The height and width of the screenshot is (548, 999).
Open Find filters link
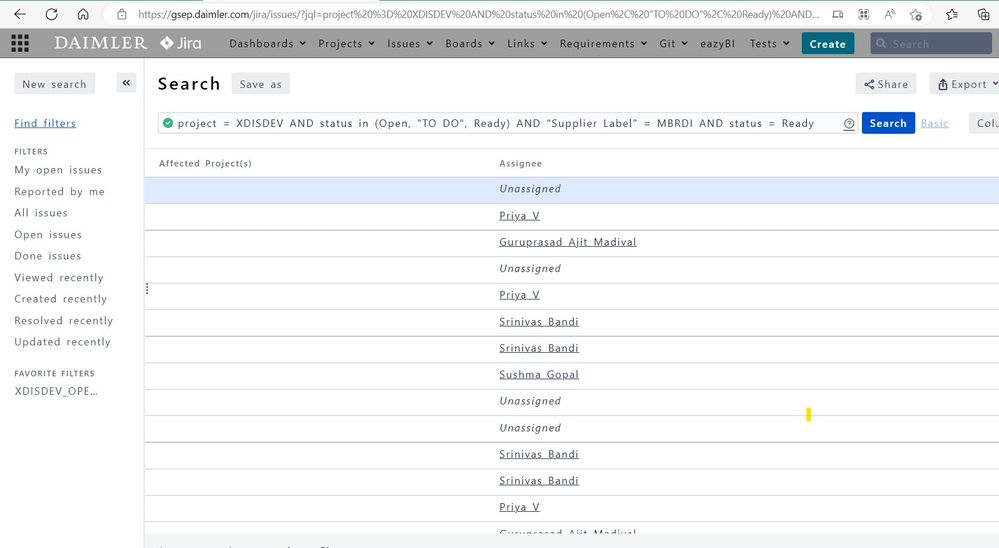[x=45, y=123]
